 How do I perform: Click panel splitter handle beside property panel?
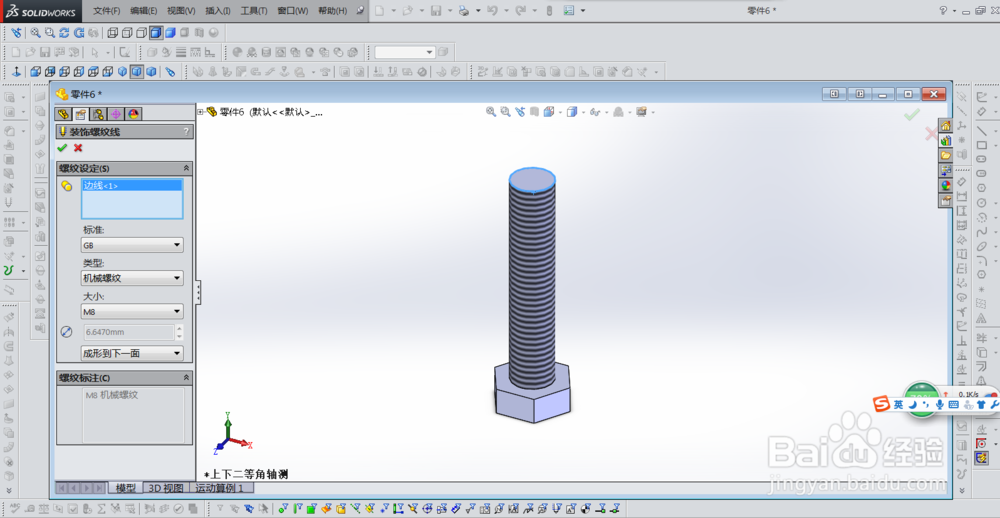coord(198,293)
